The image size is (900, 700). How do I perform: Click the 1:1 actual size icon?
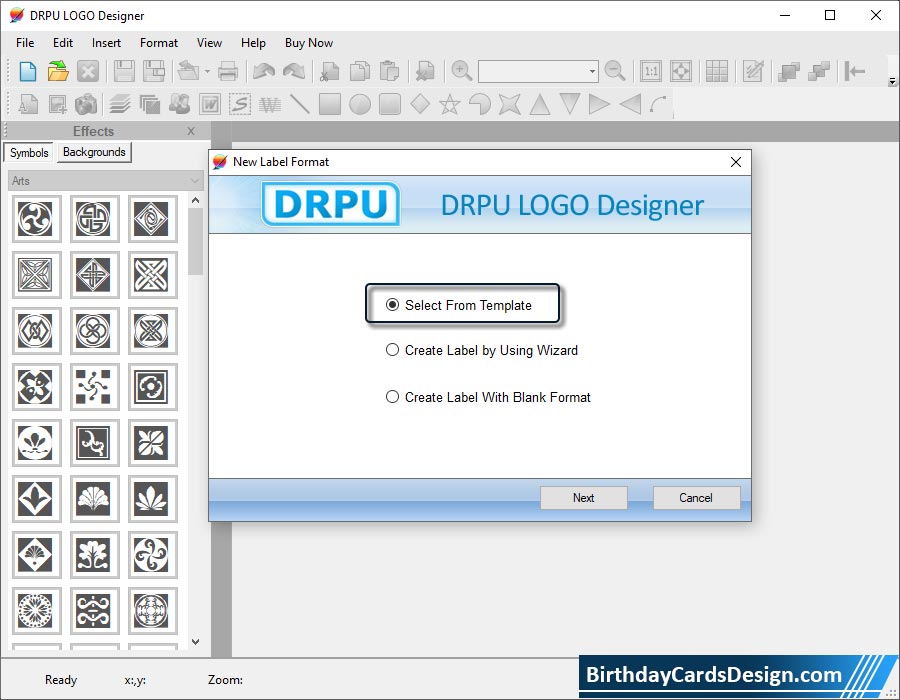tap(651, 71)
